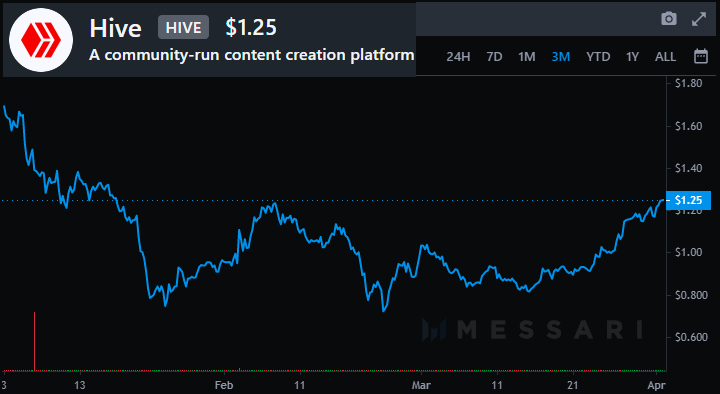Click the blue $1.25 current price label
This screenshot has height=394, width=720.
688,200
